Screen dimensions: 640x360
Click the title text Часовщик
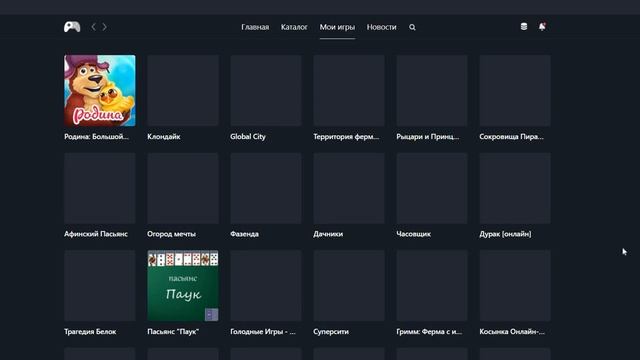pyautogui.click(x=413, y=234)
